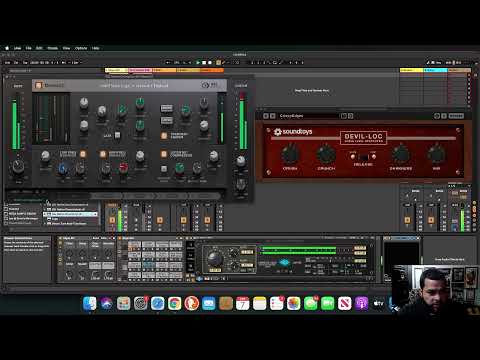Viewport: 480px width, 360px height.
Task: Click the yellow clip in the first track
Action: (116, 70)
